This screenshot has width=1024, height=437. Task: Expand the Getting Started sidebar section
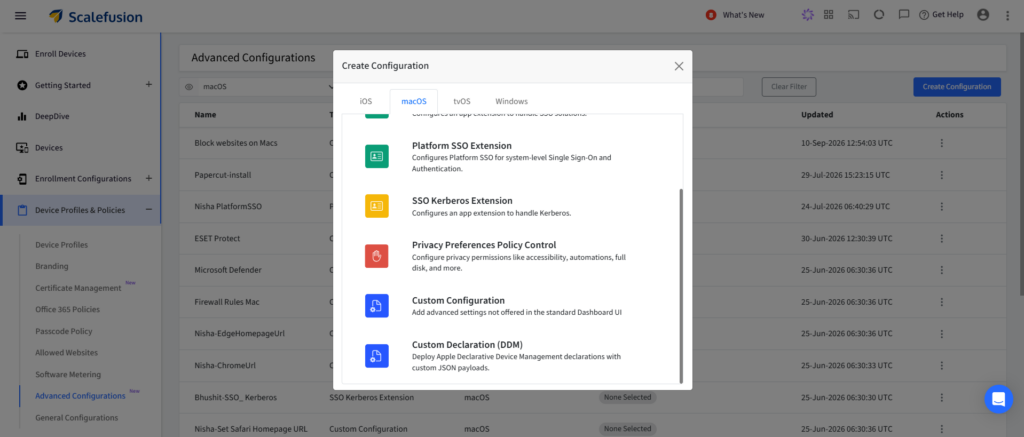point(148,84)
